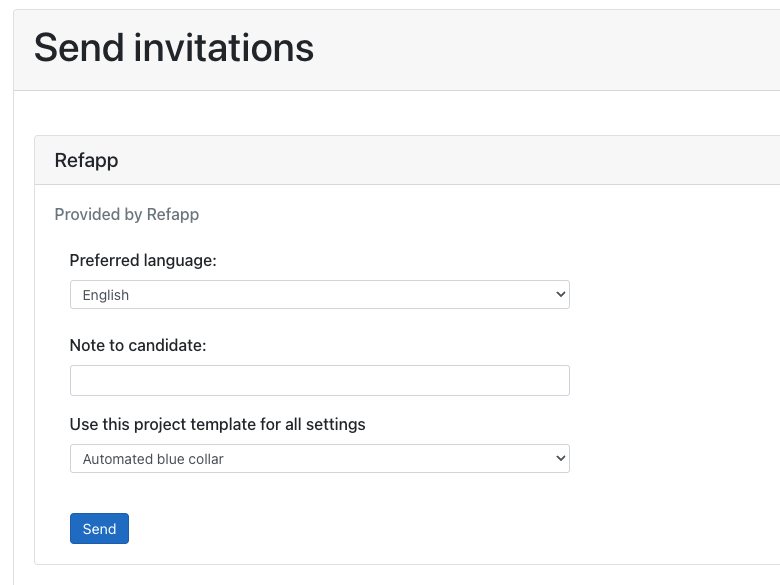This screenshot has width=780, height=585.
Task: Focus the Note to candidate input field
Action: click(319, 381)
